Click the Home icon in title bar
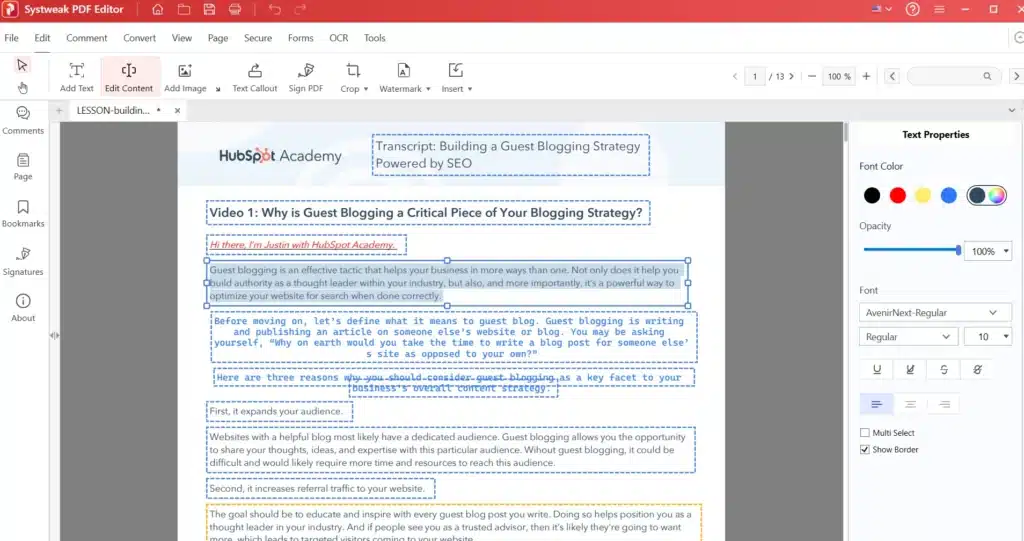Viewport: 1024px width, 541px height. [x=157, y=10]
